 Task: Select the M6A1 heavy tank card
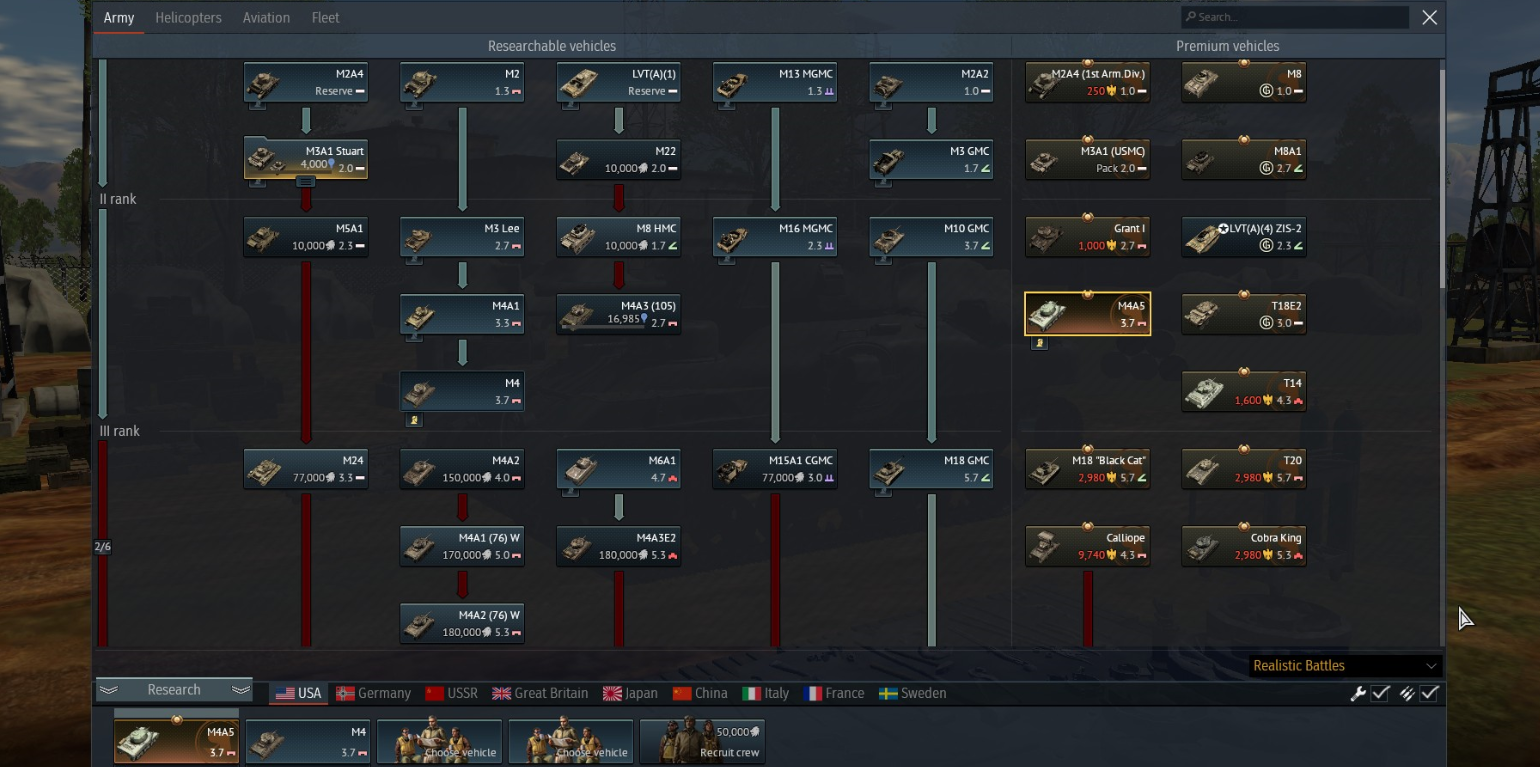coord(618,469)
